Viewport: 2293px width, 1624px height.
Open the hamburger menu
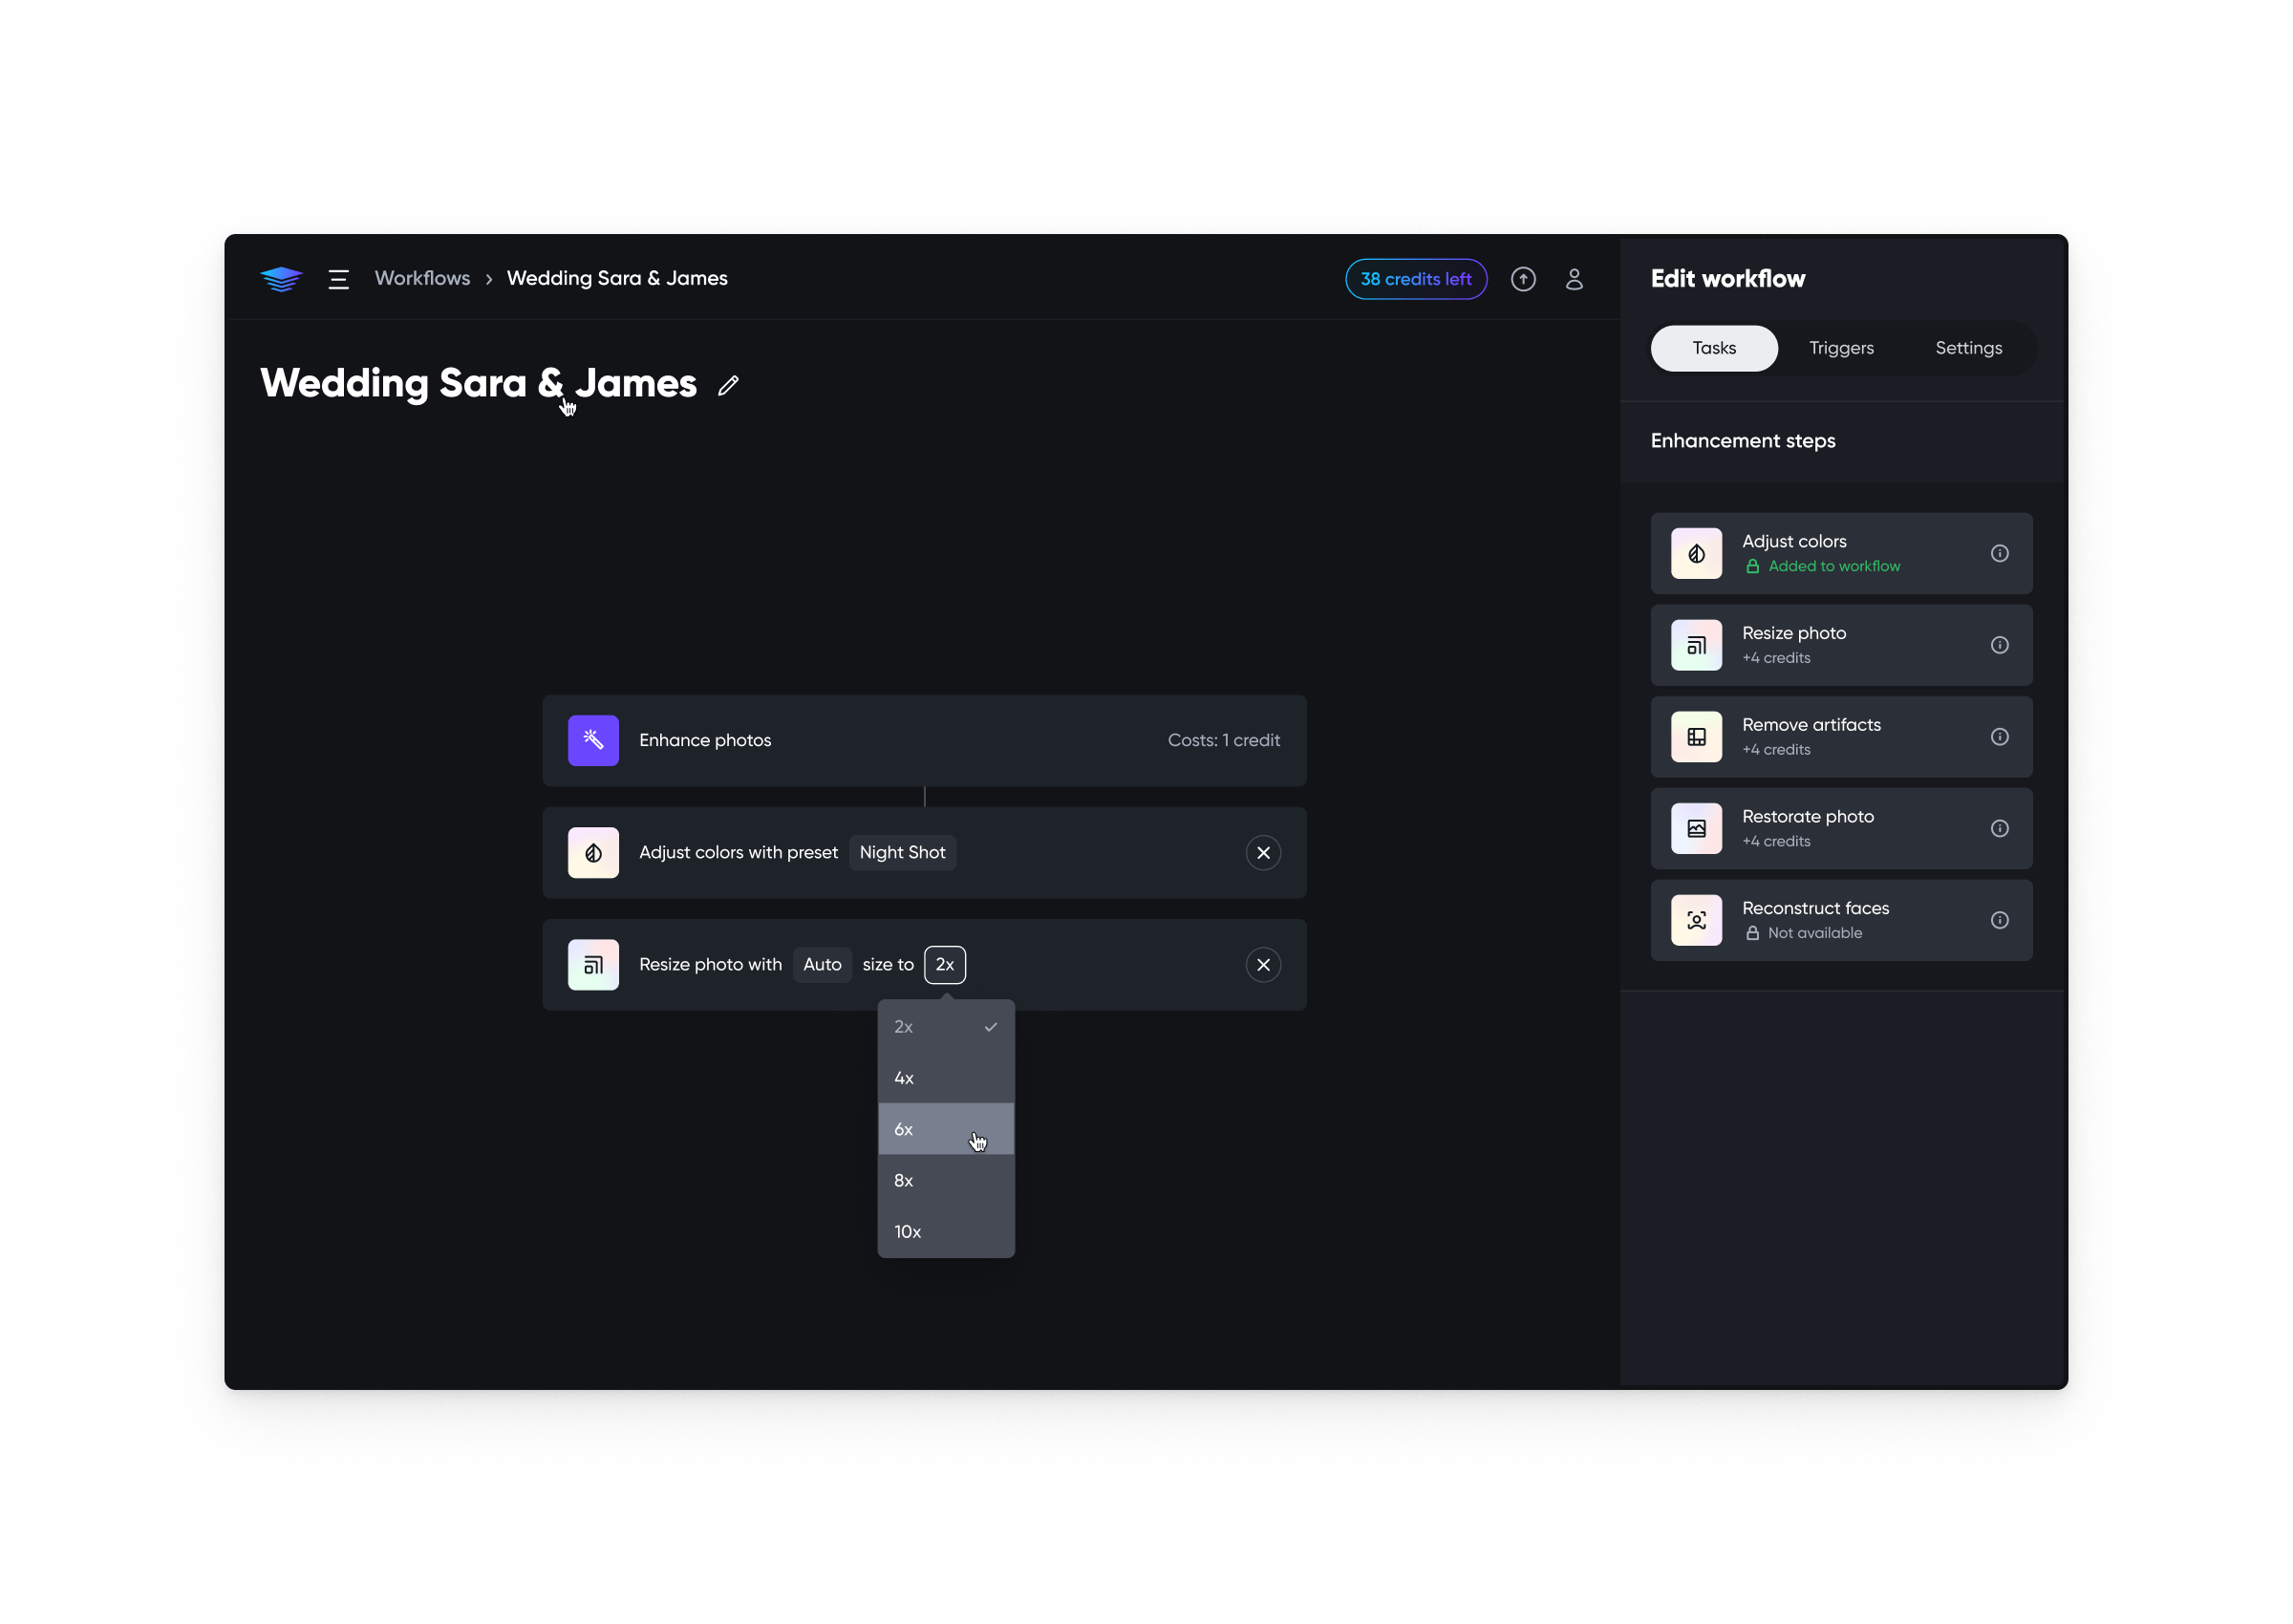339,279
